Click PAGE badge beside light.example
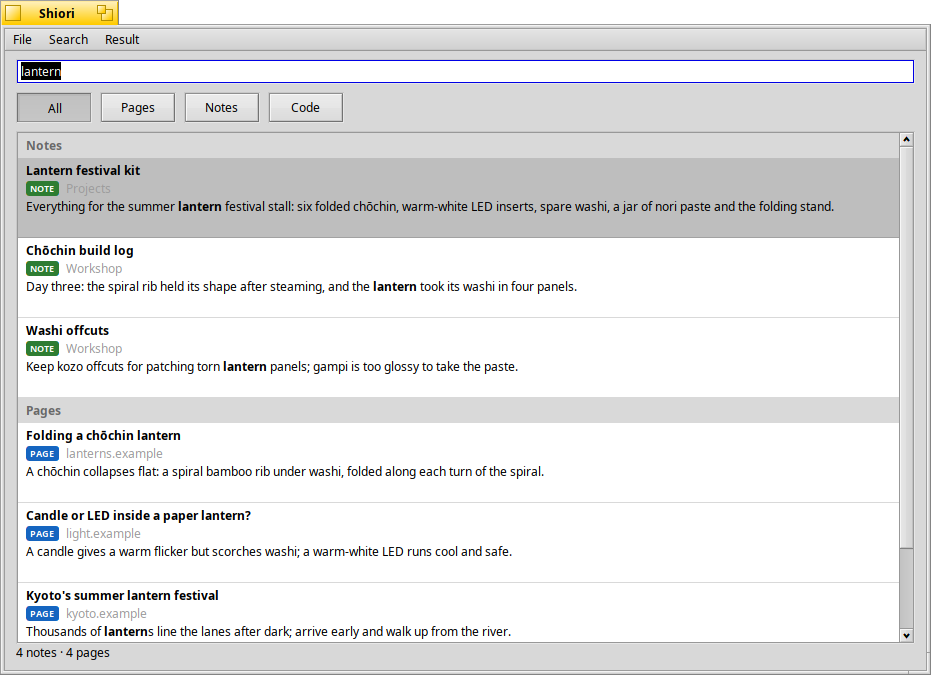 click(42, 534)
